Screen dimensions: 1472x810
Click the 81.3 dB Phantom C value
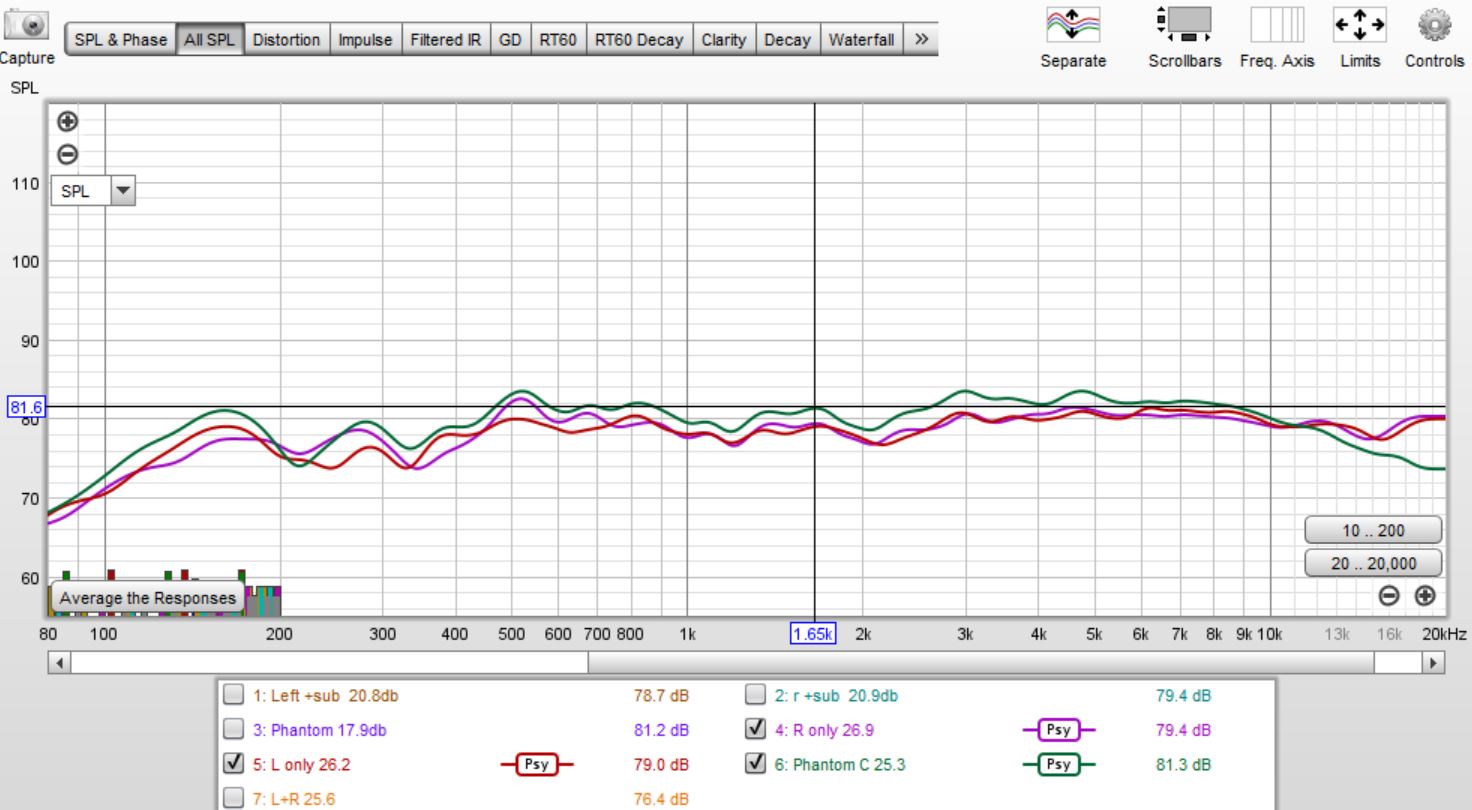1183,765
